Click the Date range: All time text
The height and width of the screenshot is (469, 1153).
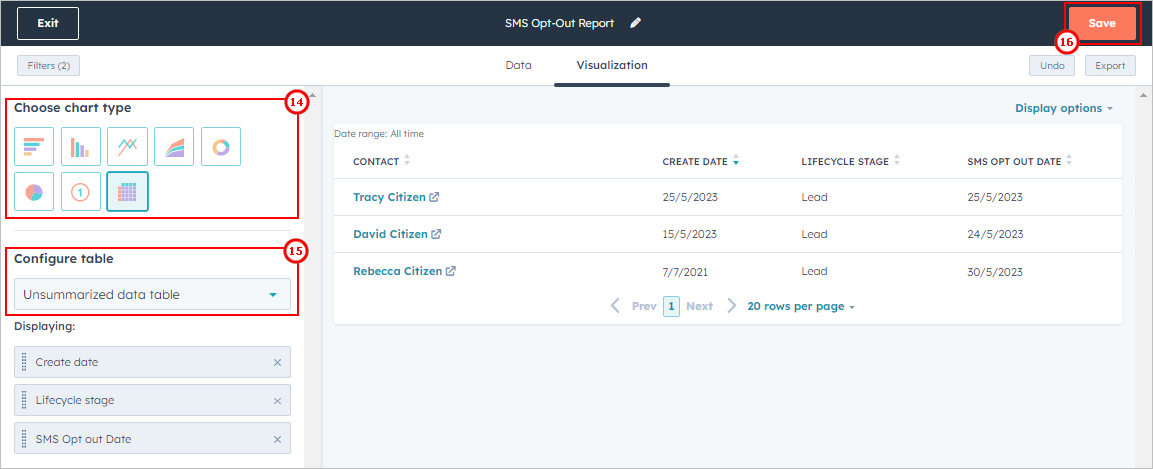[379, 134]
